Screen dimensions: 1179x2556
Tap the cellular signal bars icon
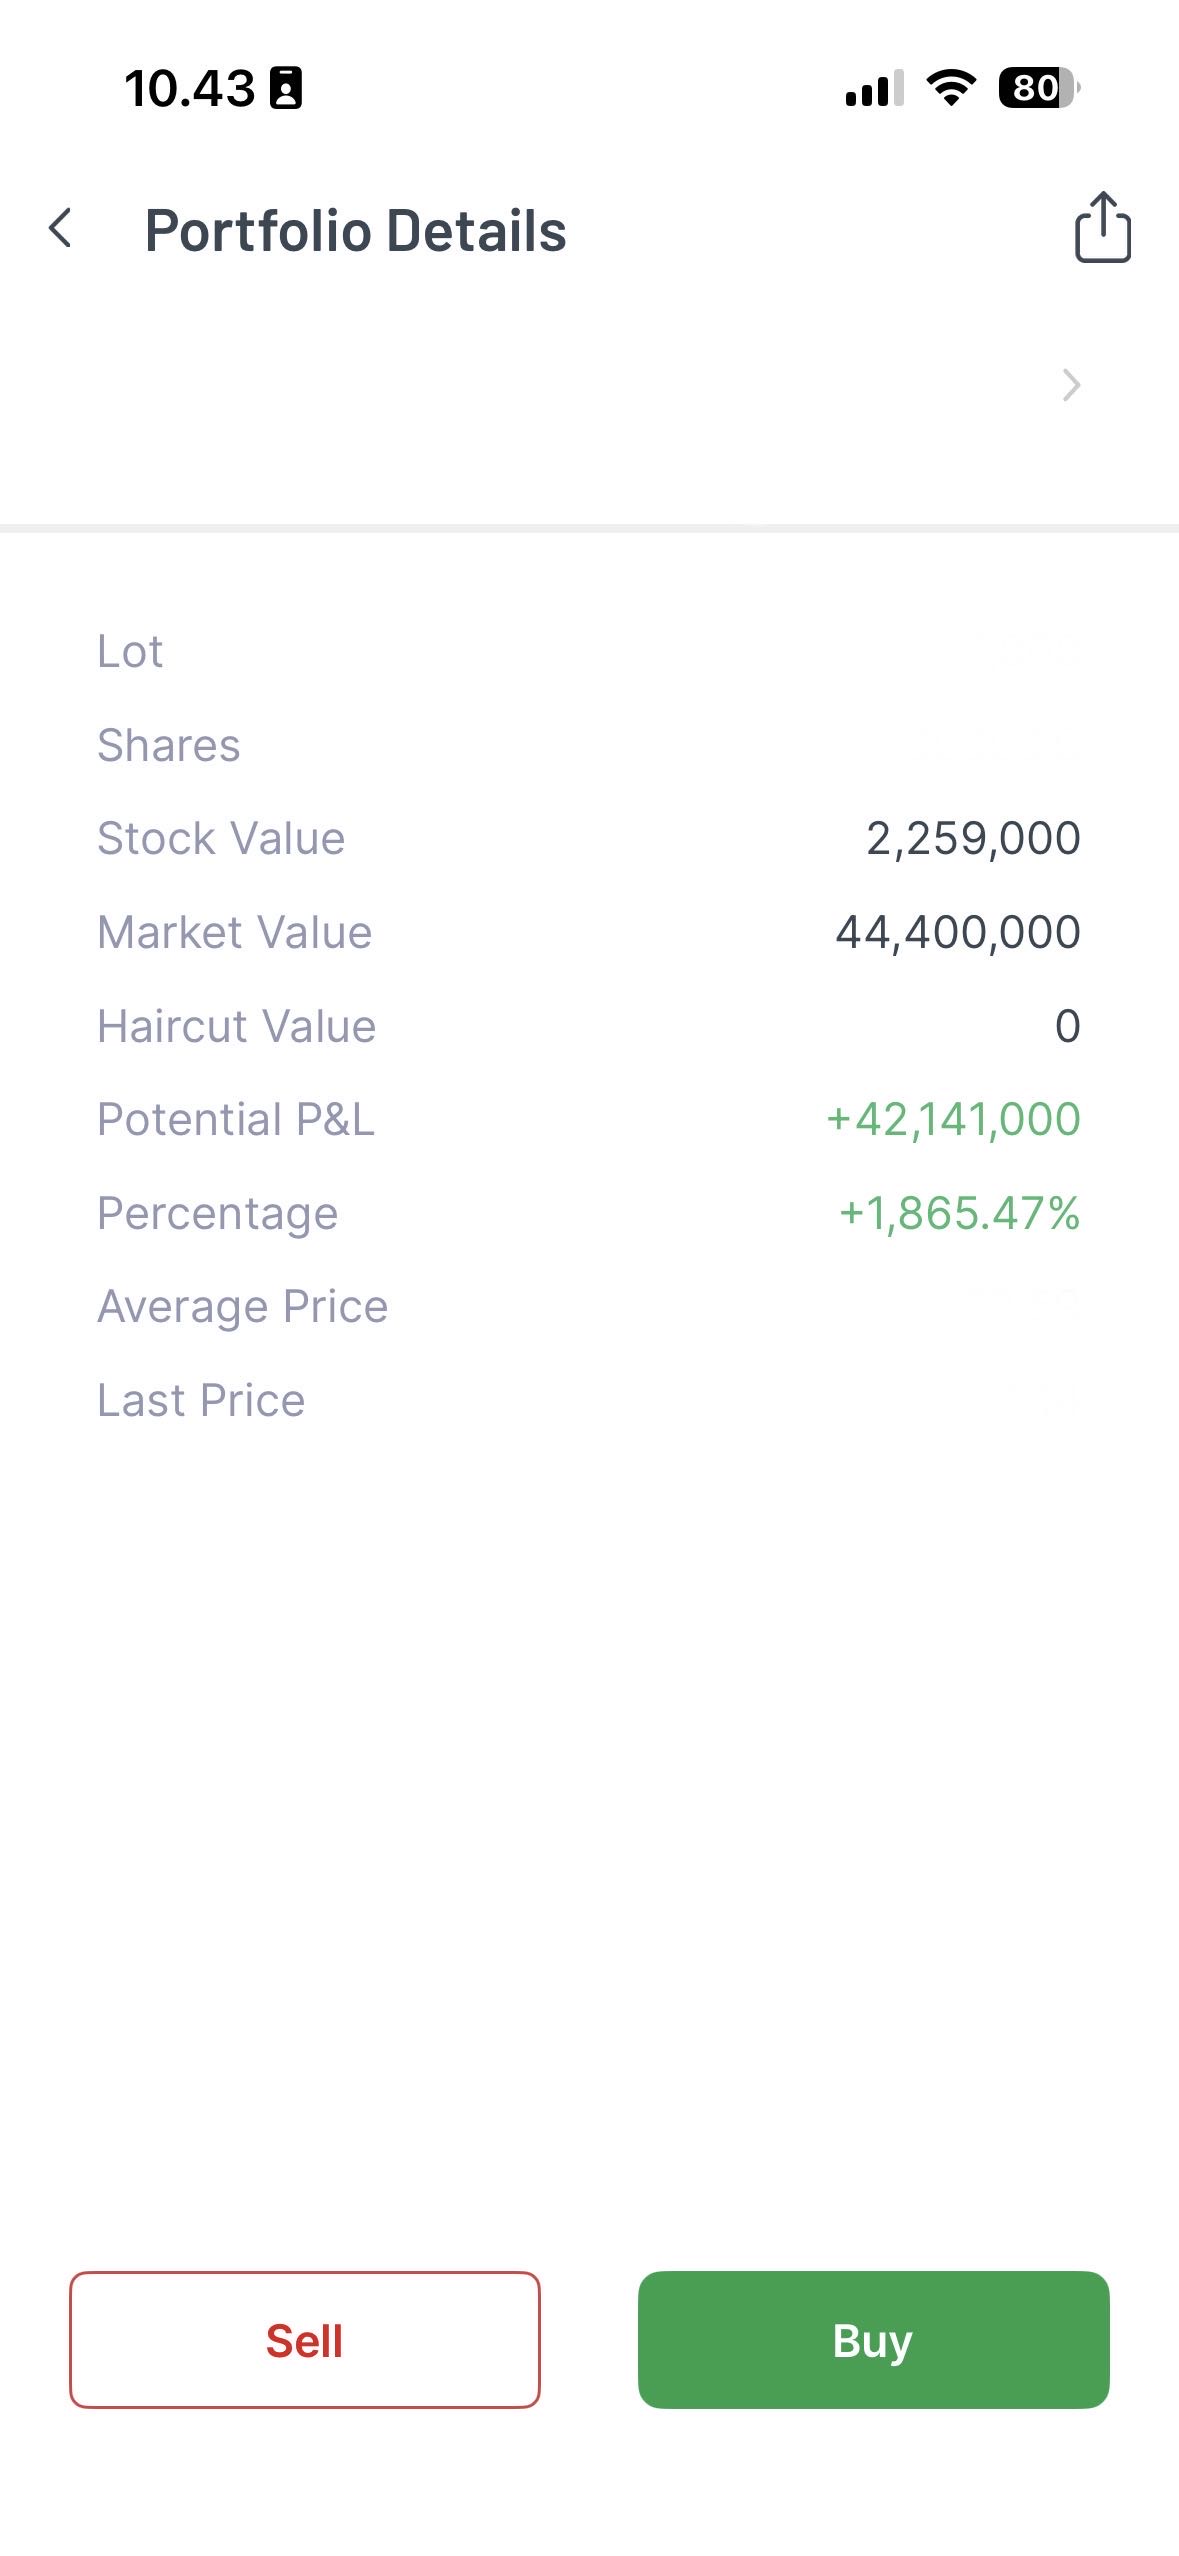(874, 89)
